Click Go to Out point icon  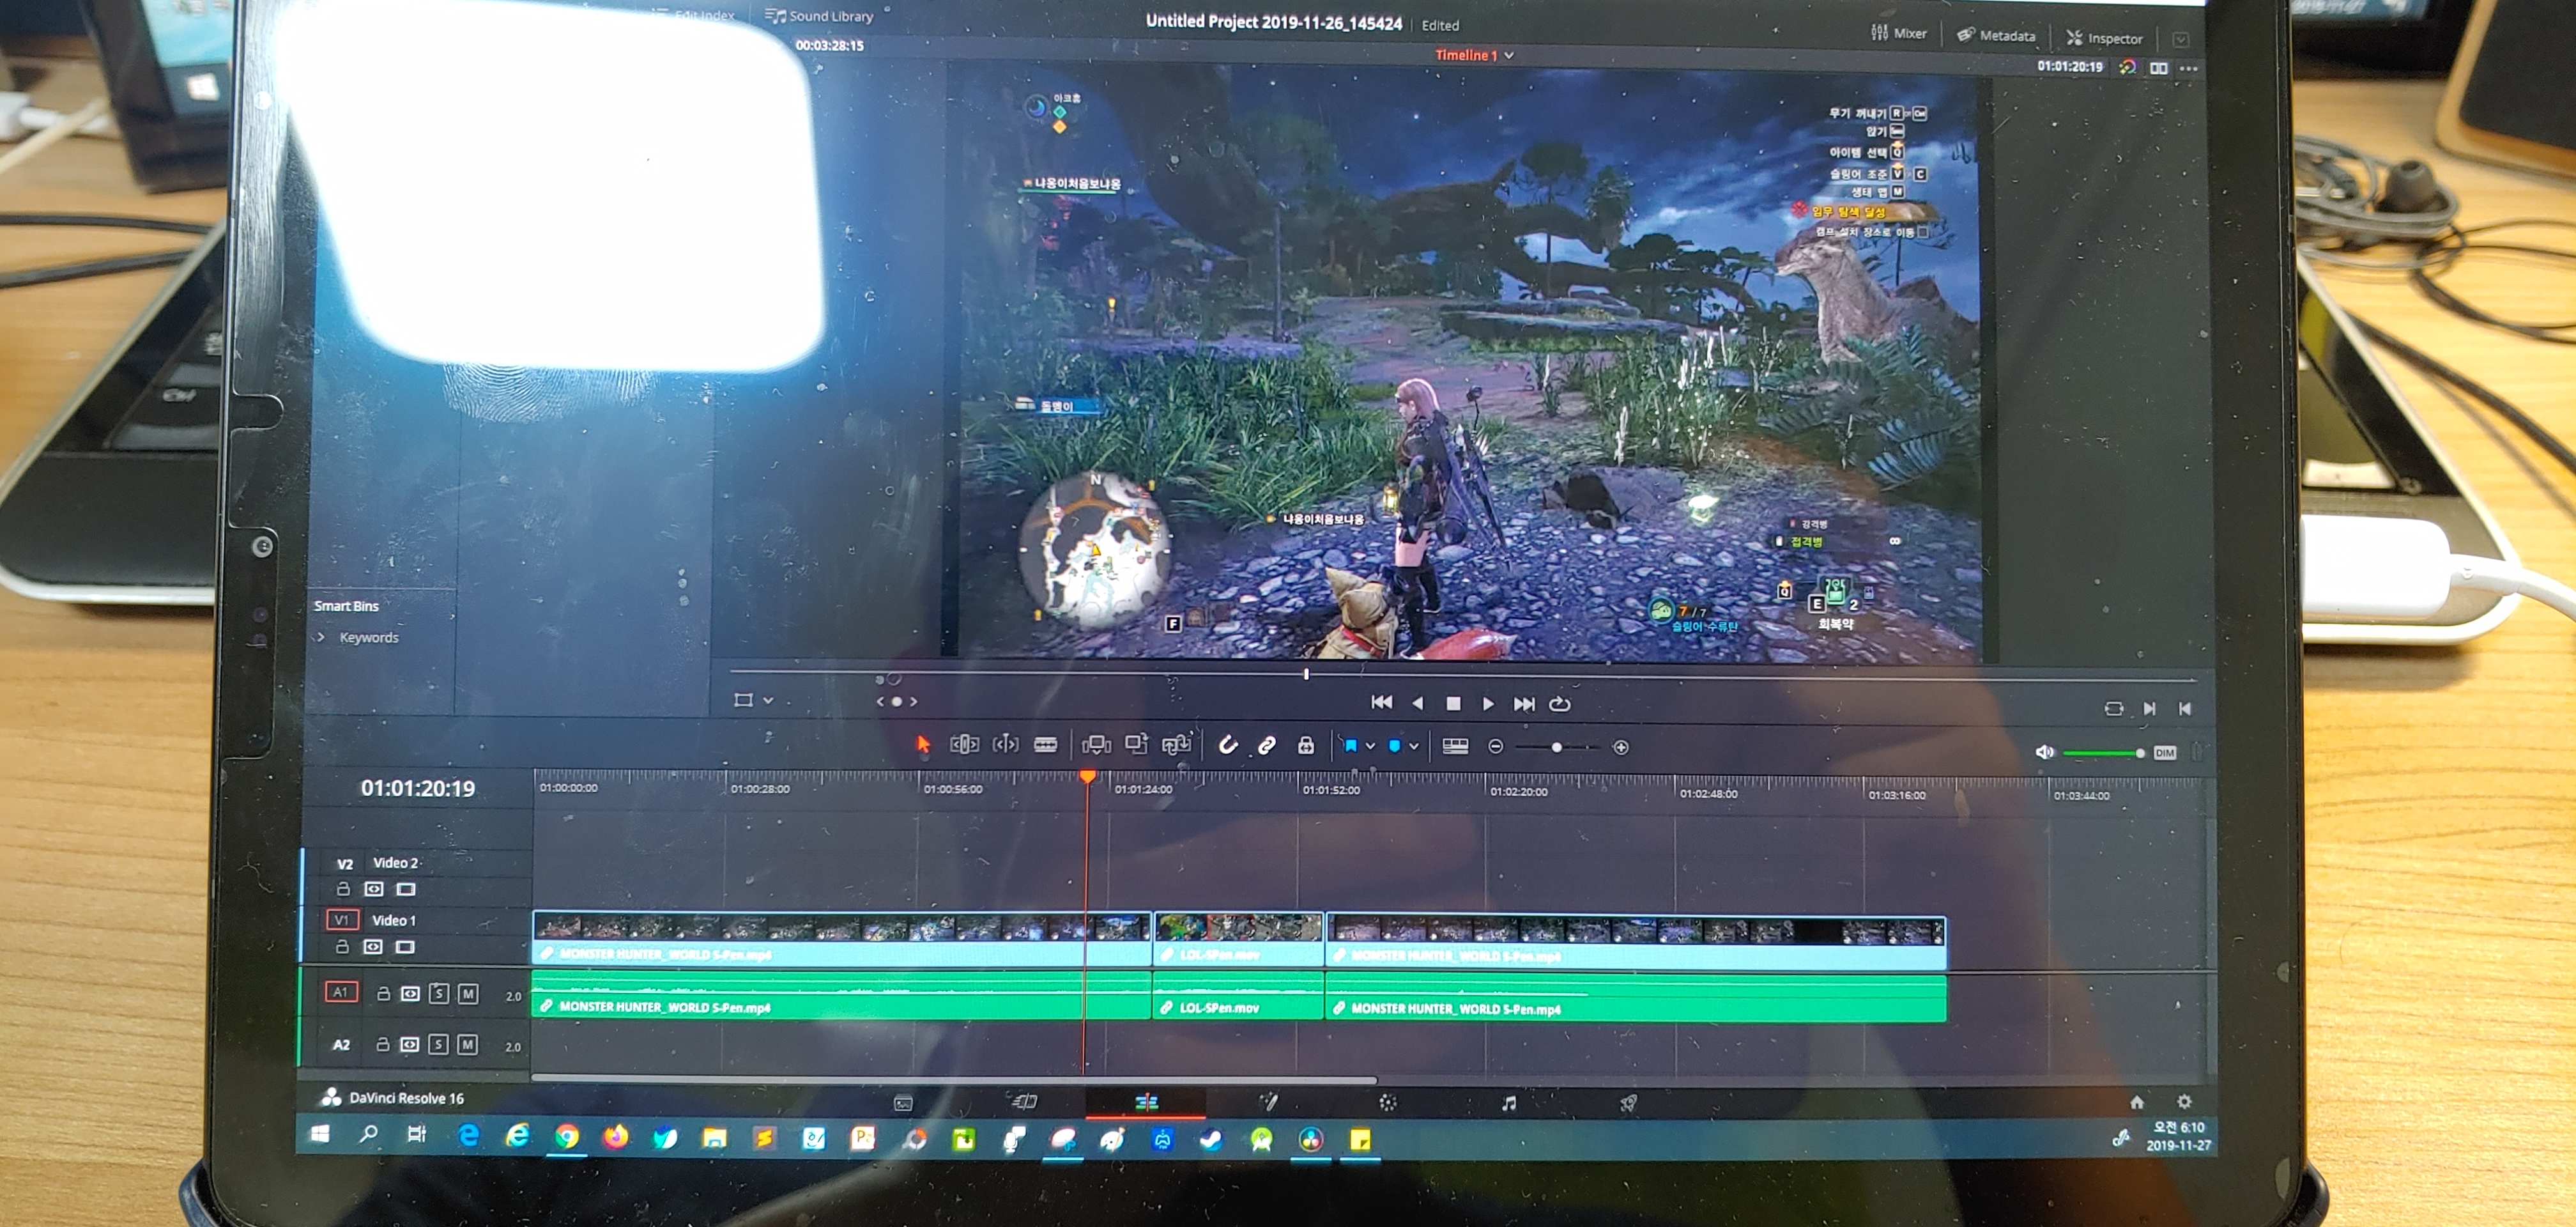pyautogui.click(x=2149, y=708)
